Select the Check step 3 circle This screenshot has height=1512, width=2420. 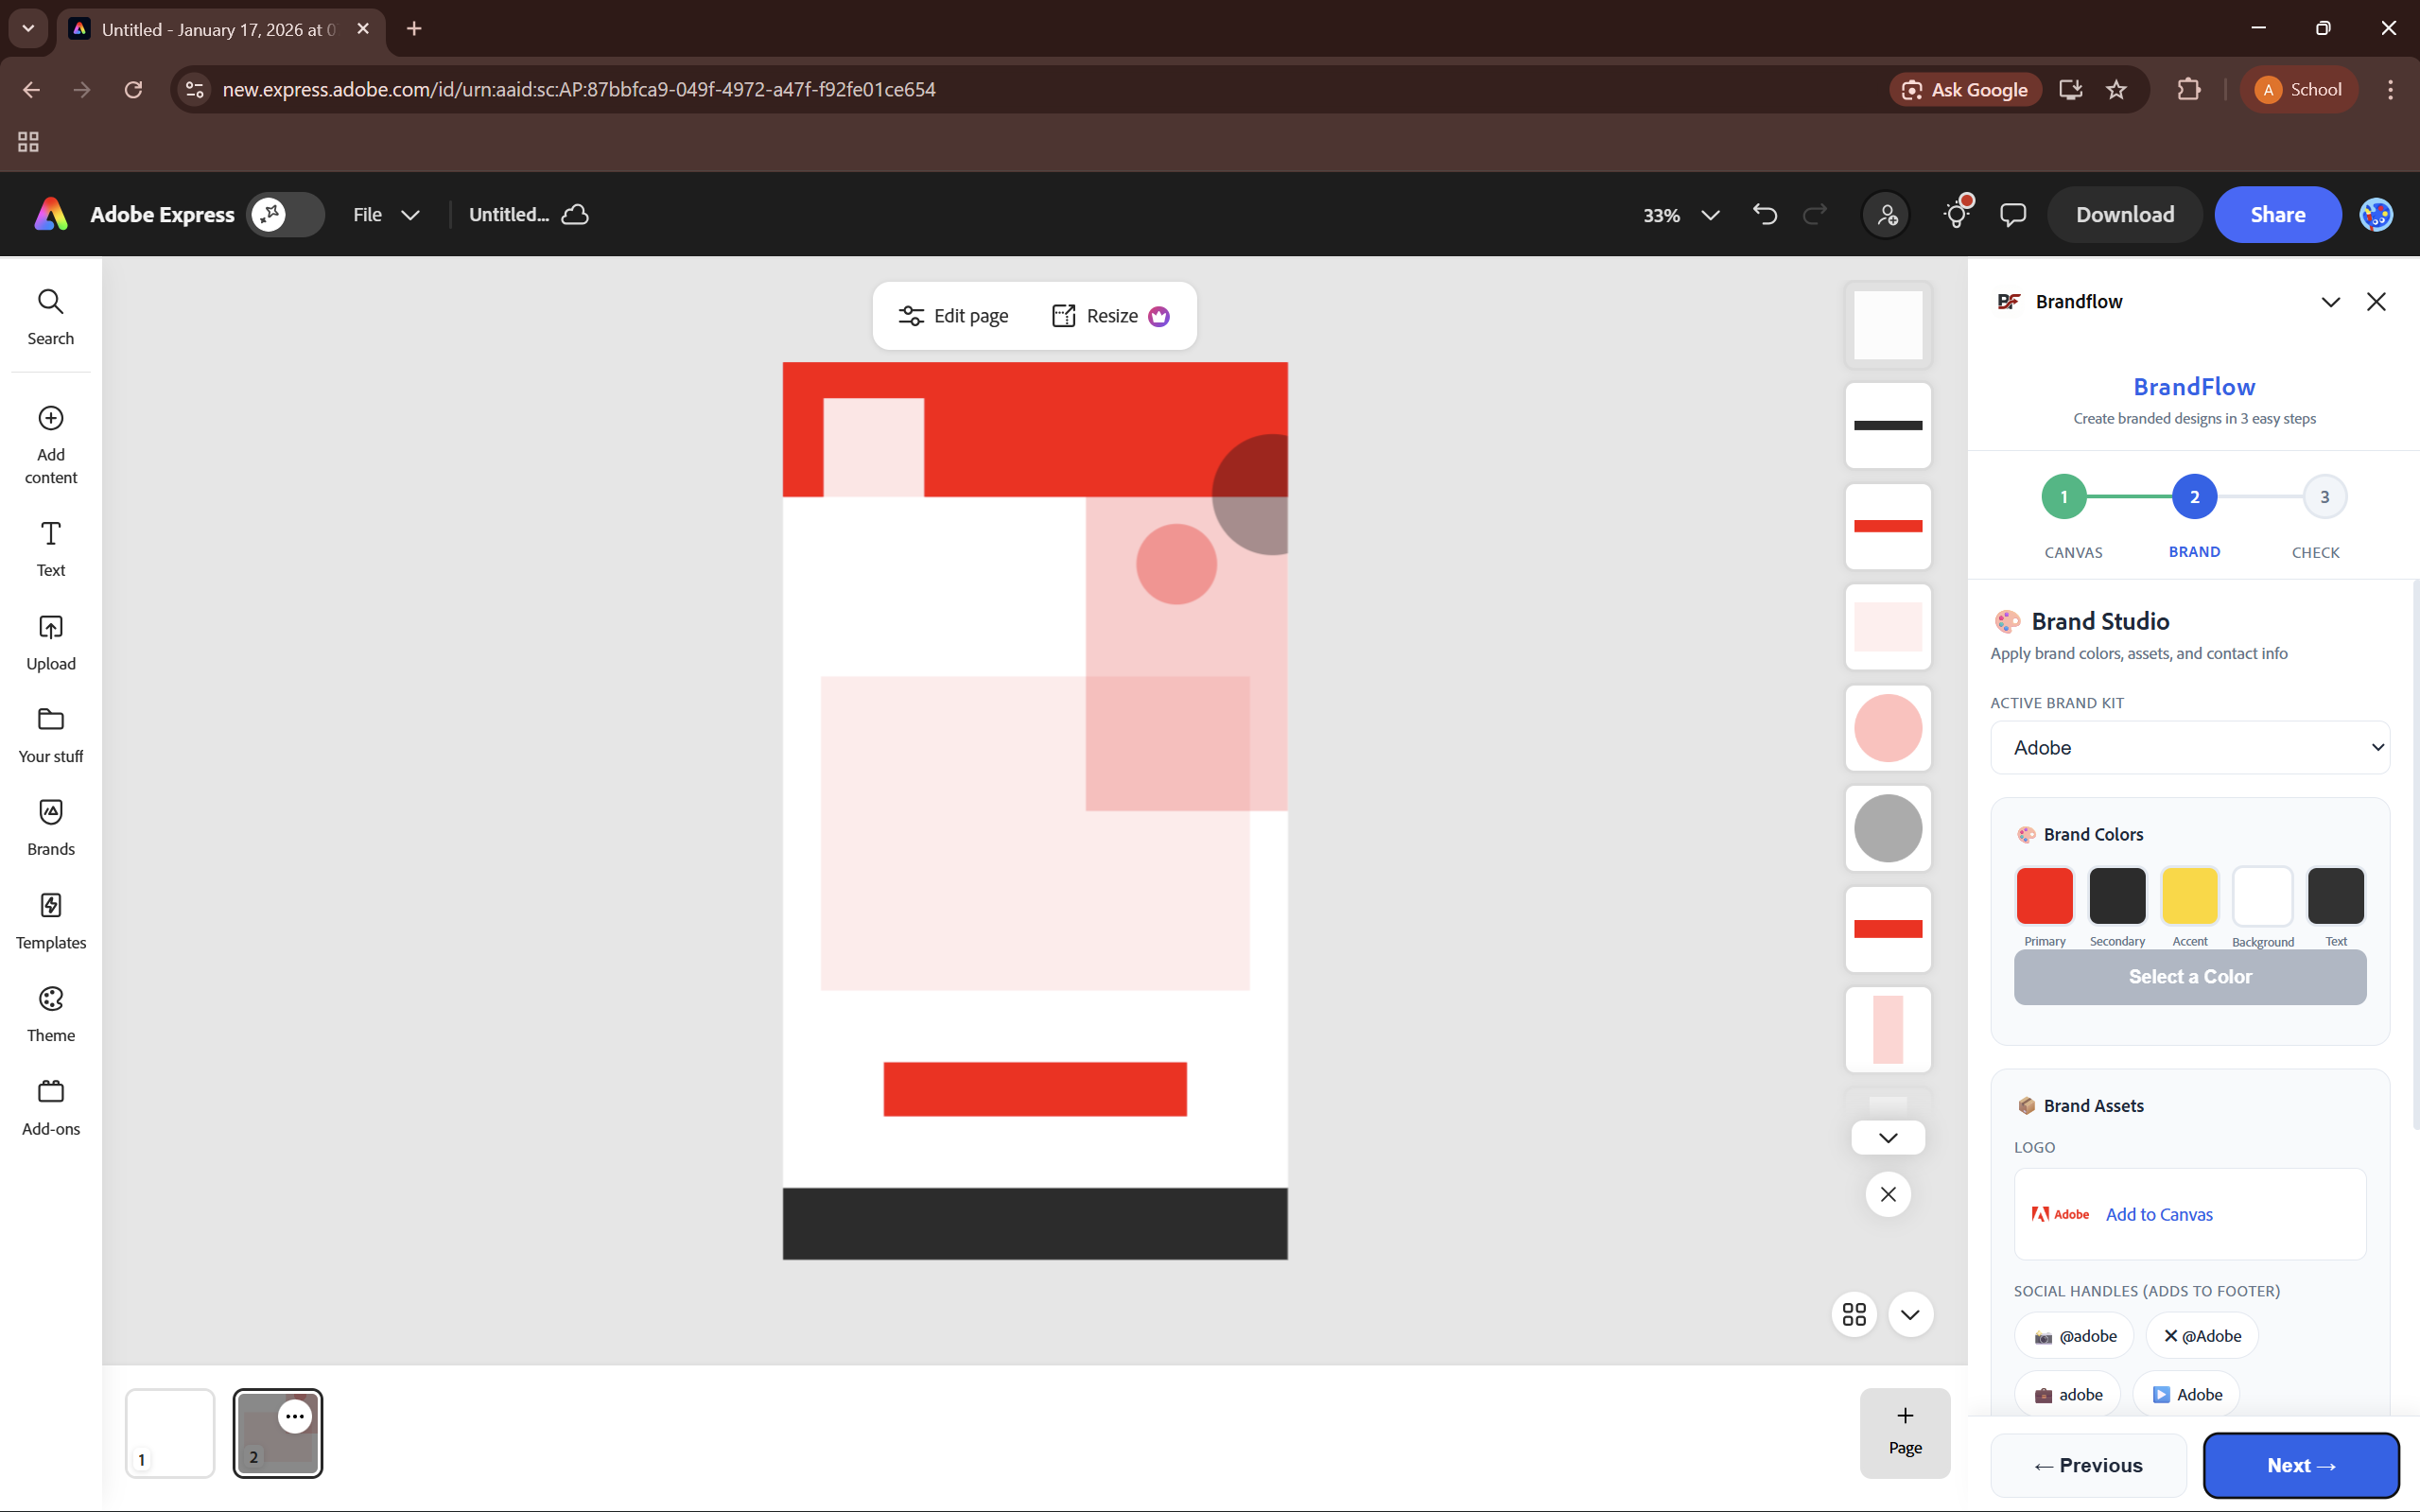pyautogui.click(x=2324, y=497)
